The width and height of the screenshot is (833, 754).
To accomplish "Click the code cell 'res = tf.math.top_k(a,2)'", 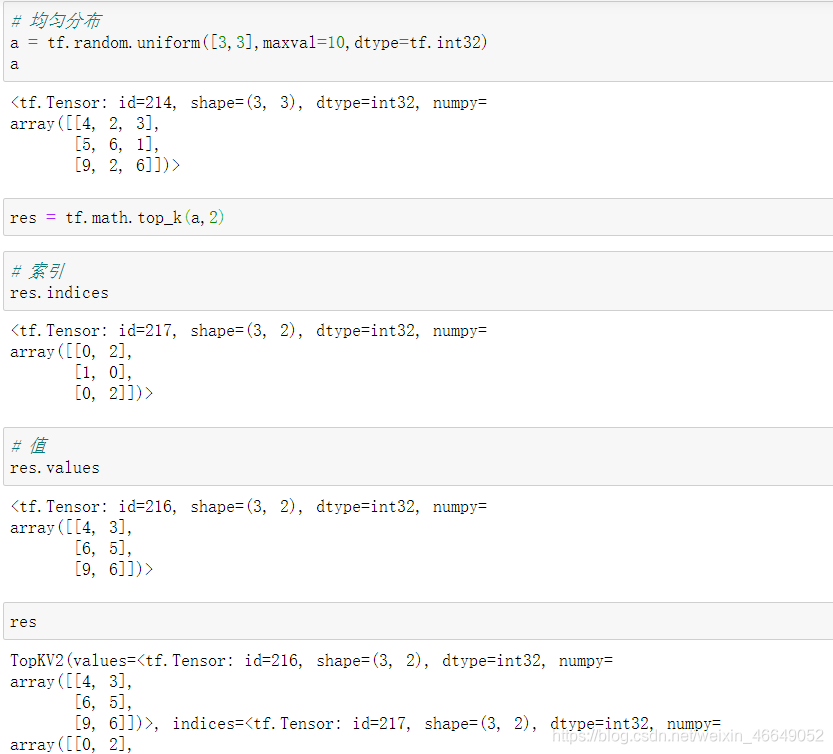I will pos(418,217).
